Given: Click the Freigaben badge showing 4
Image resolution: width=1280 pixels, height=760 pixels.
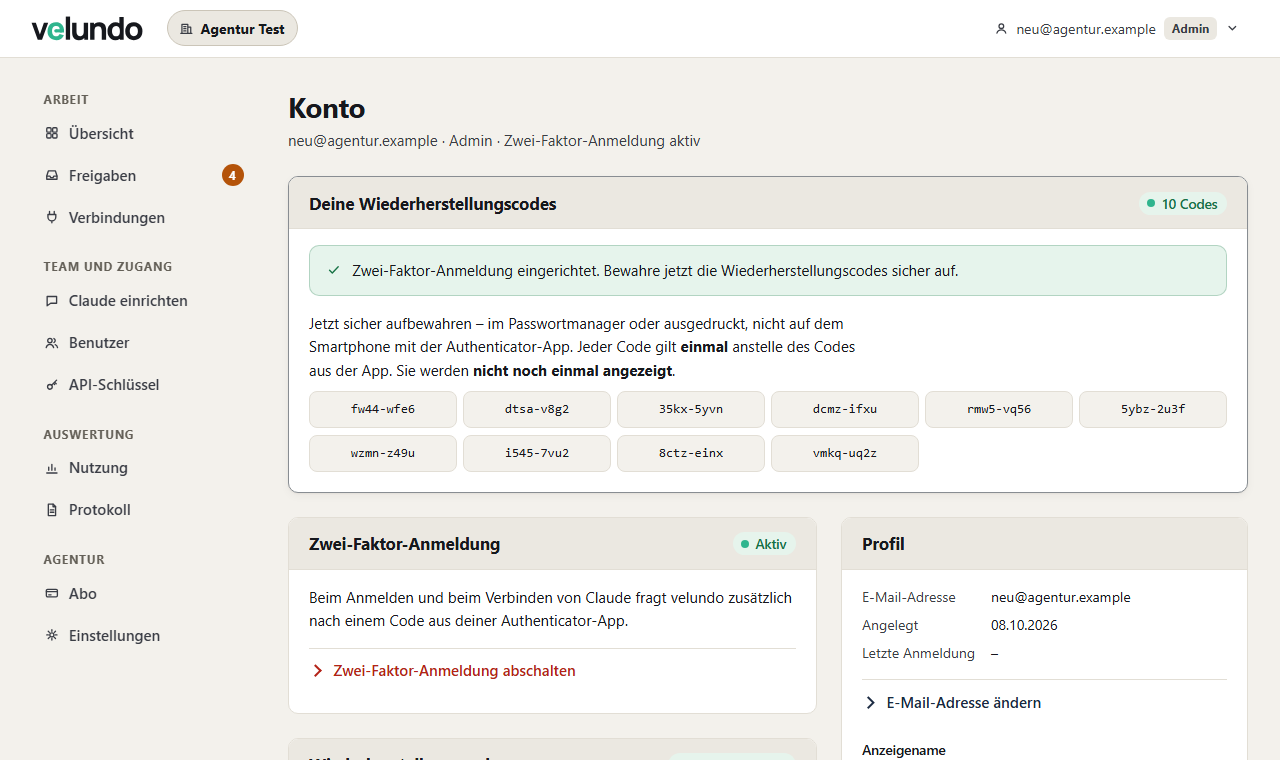Looking at the screenshot, I should pyautogui.click(x=233, y=175).
